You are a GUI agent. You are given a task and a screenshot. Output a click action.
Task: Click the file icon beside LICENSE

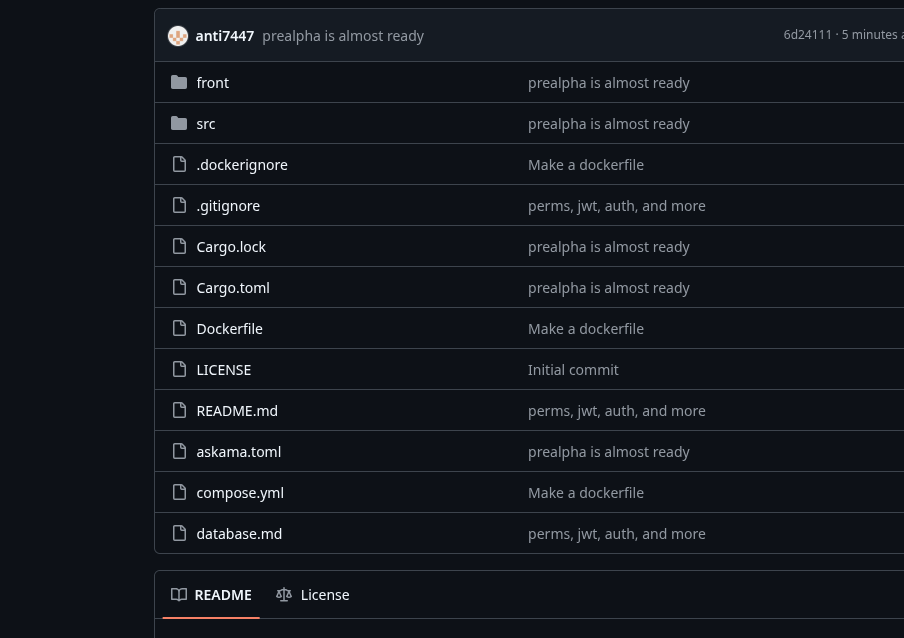(180, 369)
